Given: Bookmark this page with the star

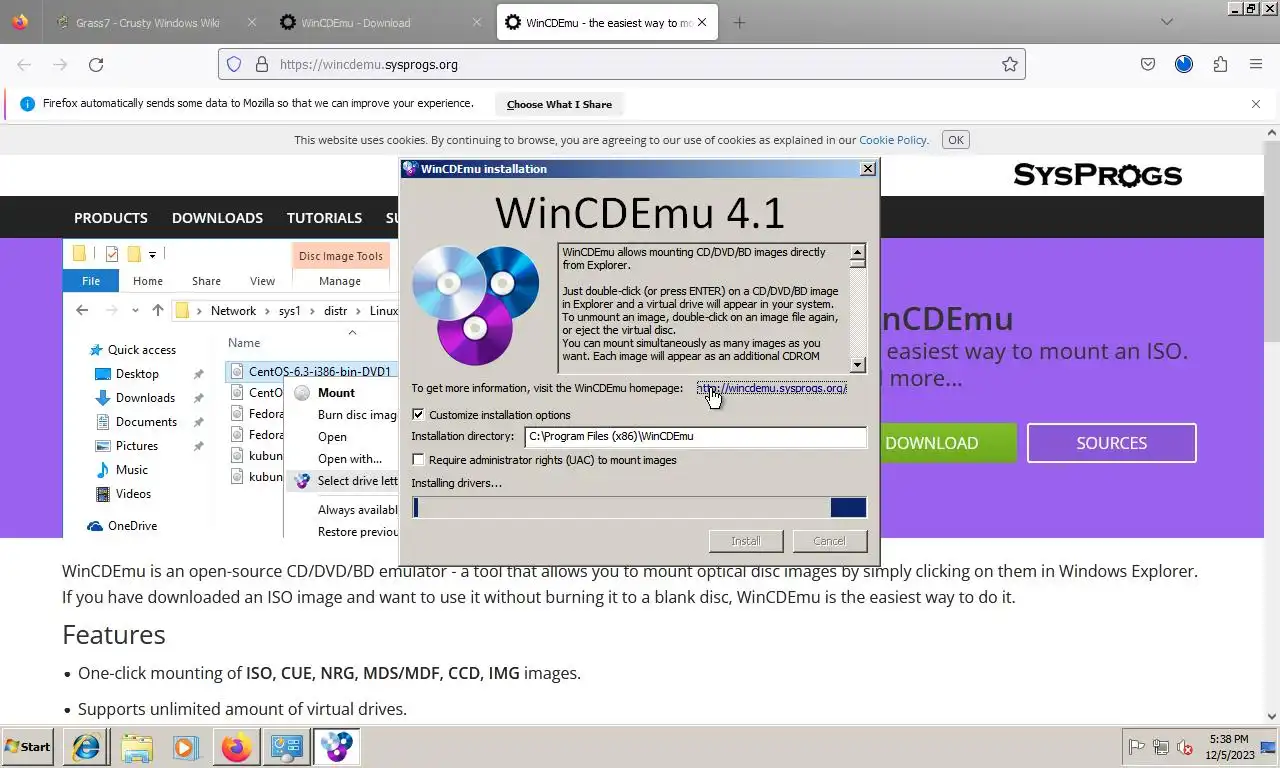Looking at the screenshot, I should [1010, 64].
